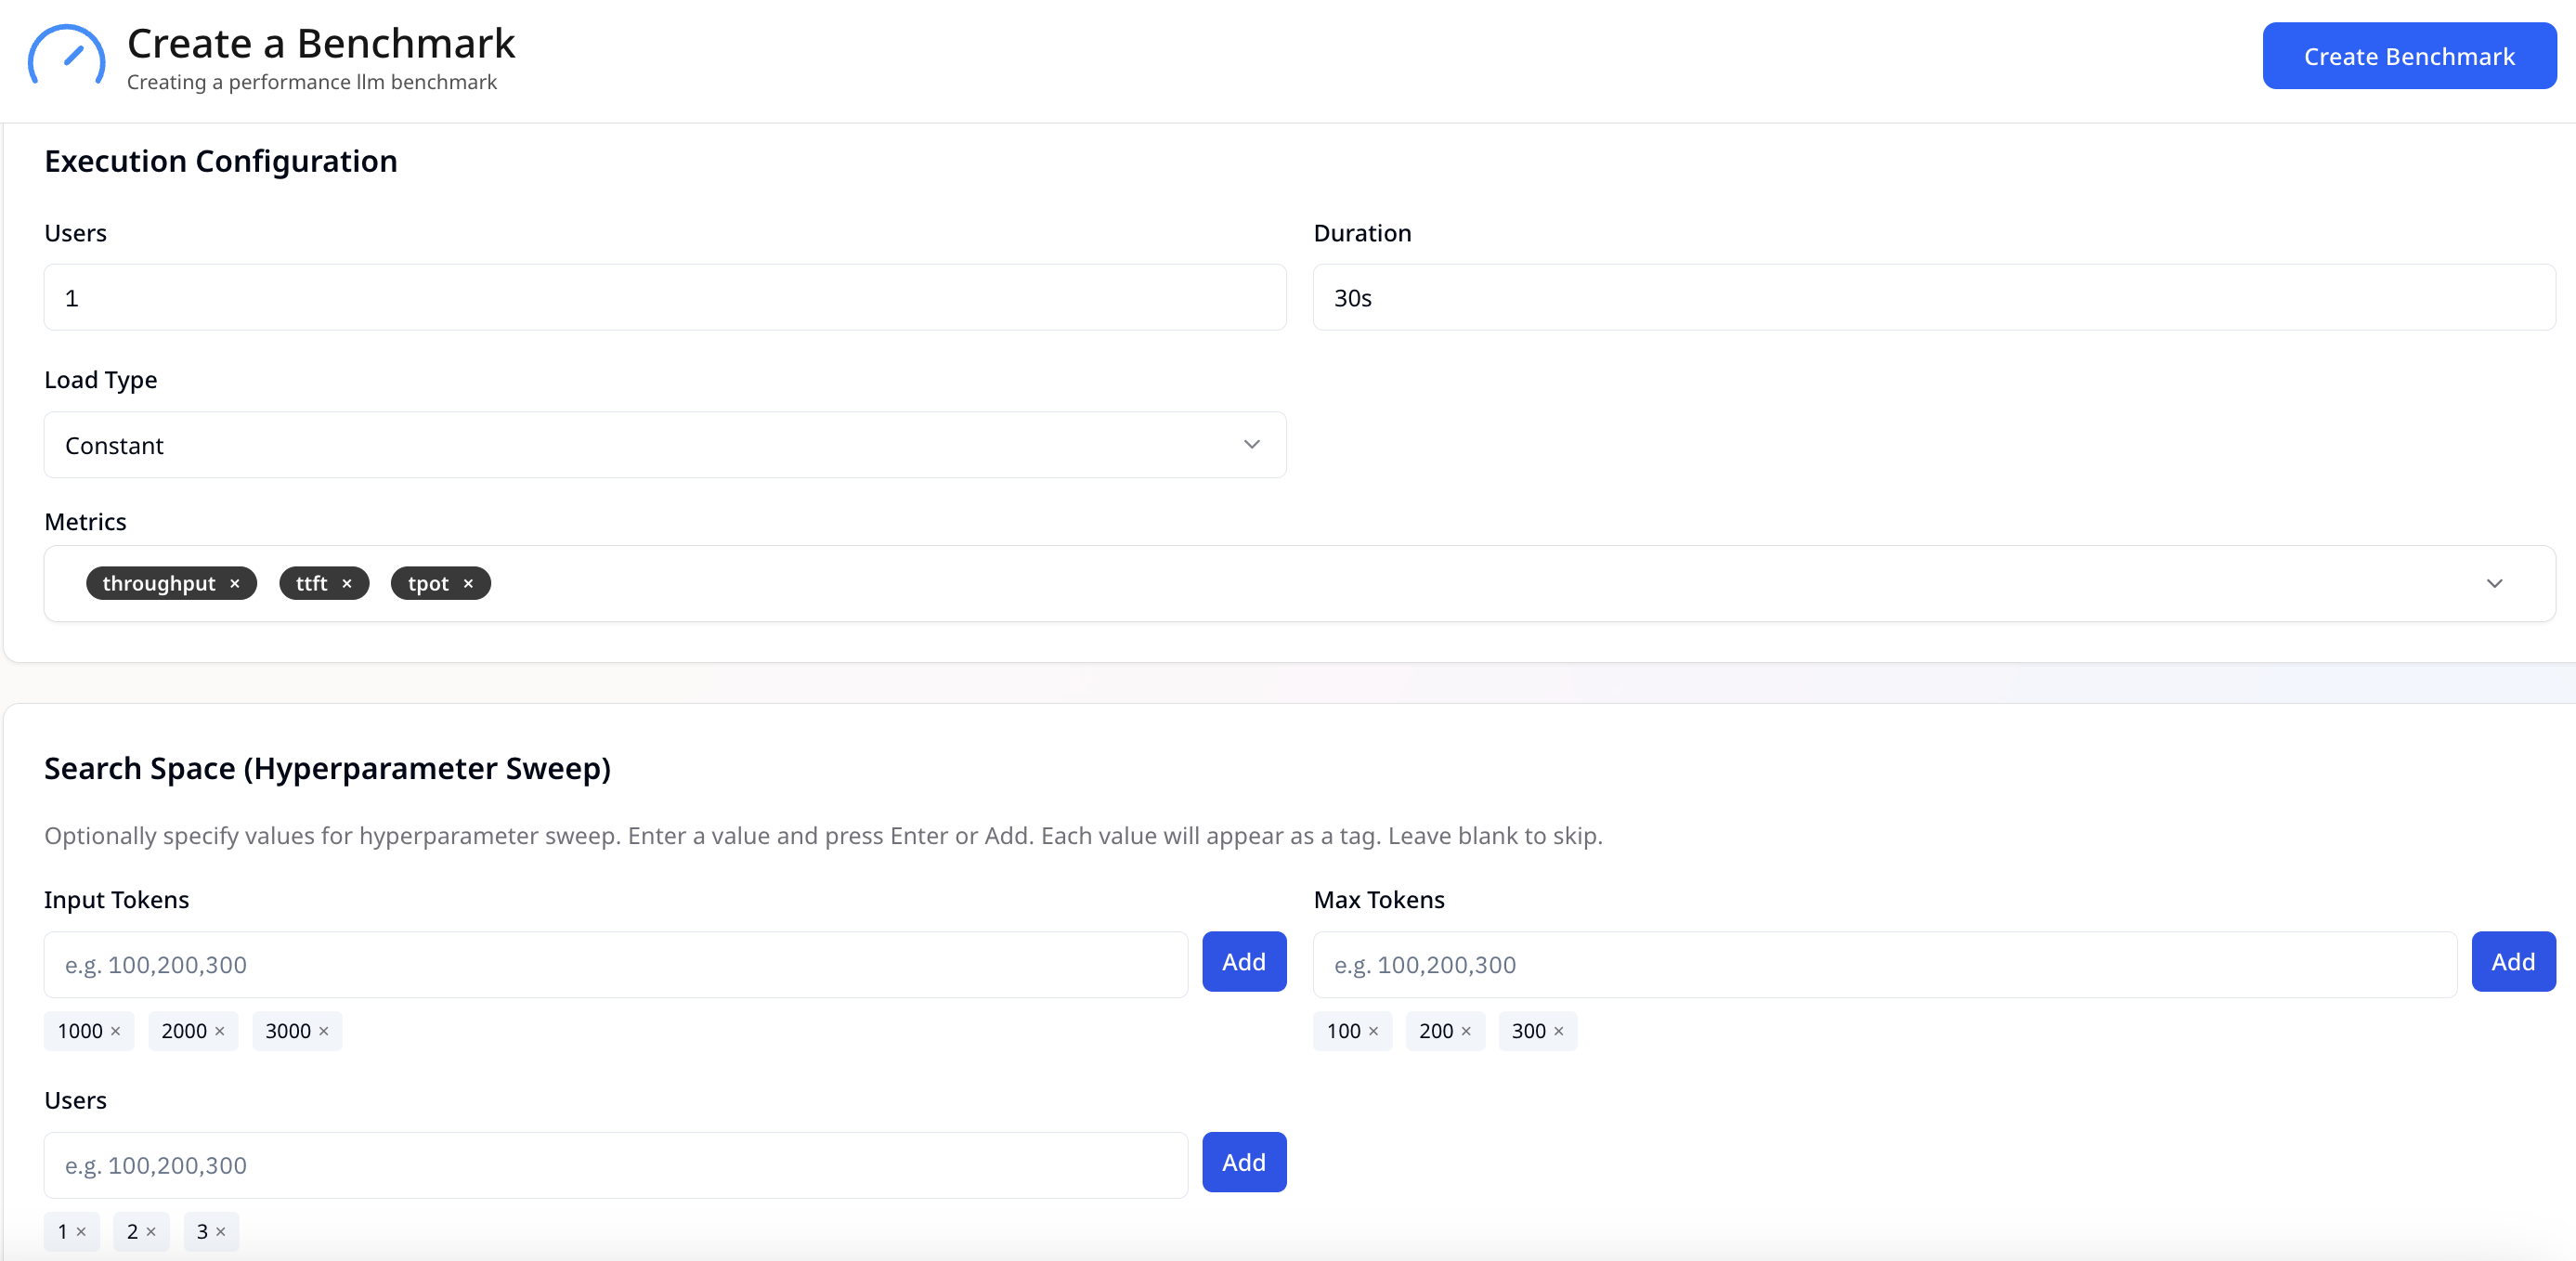The height and width of the screenshot is (1261, 2576).
Task: Expand the Metrics multi-select chevron
Action: point(2494,584)
